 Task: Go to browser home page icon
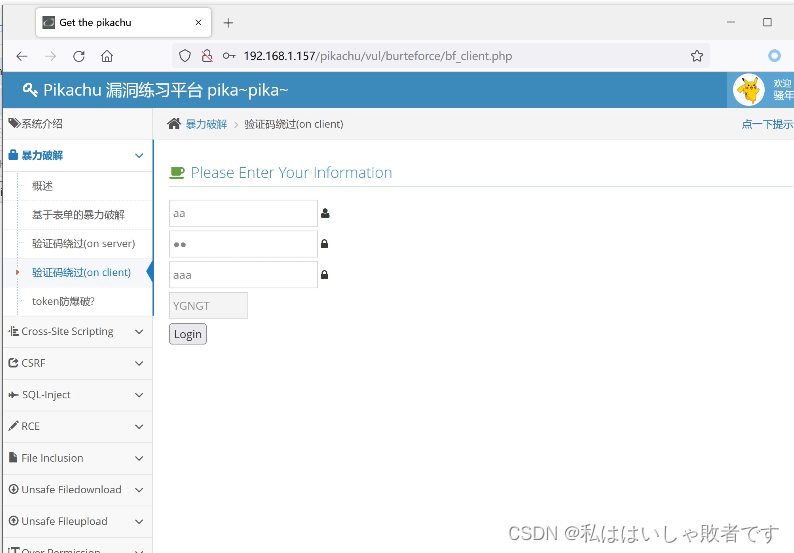point(107,56)
